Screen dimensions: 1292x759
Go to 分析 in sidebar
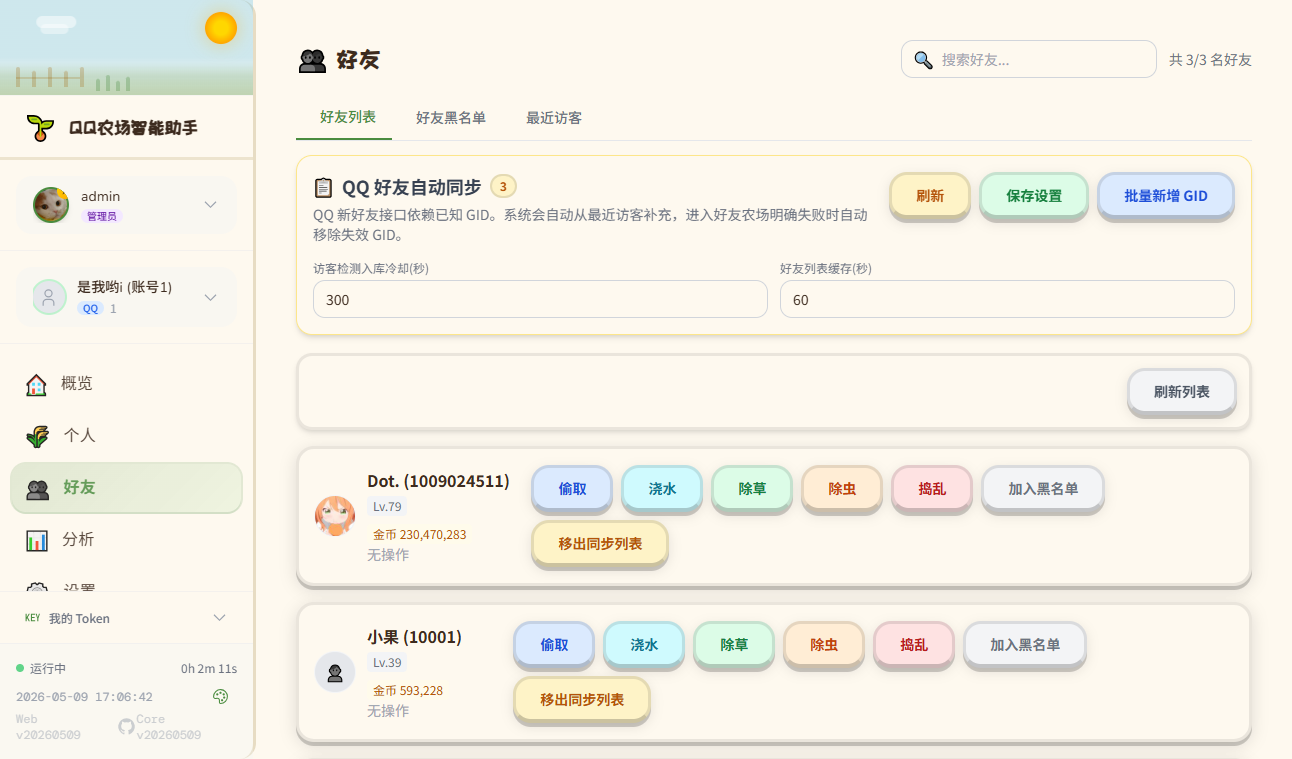coord(127,540)
